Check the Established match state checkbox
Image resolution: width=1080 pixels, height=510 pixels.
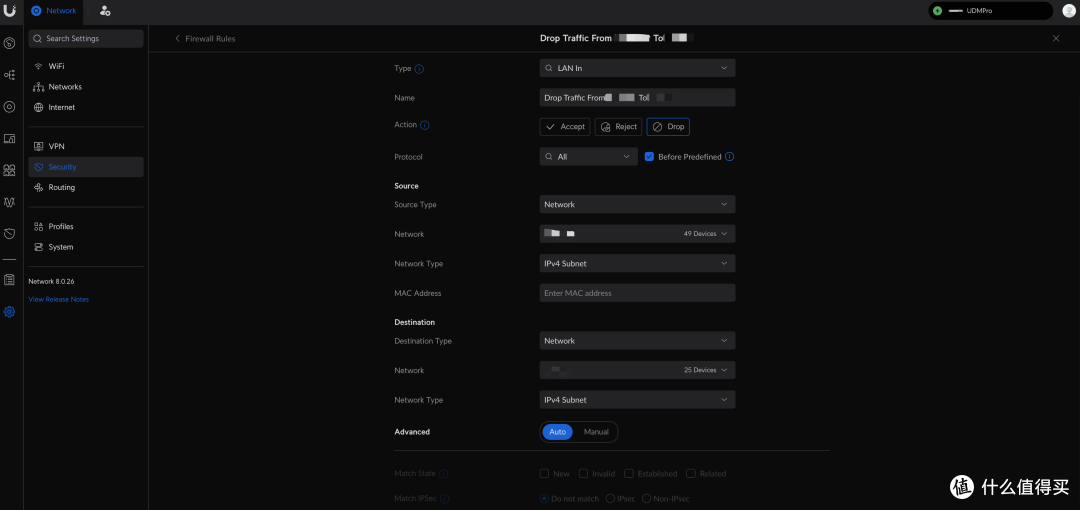[x=629, y=473]
